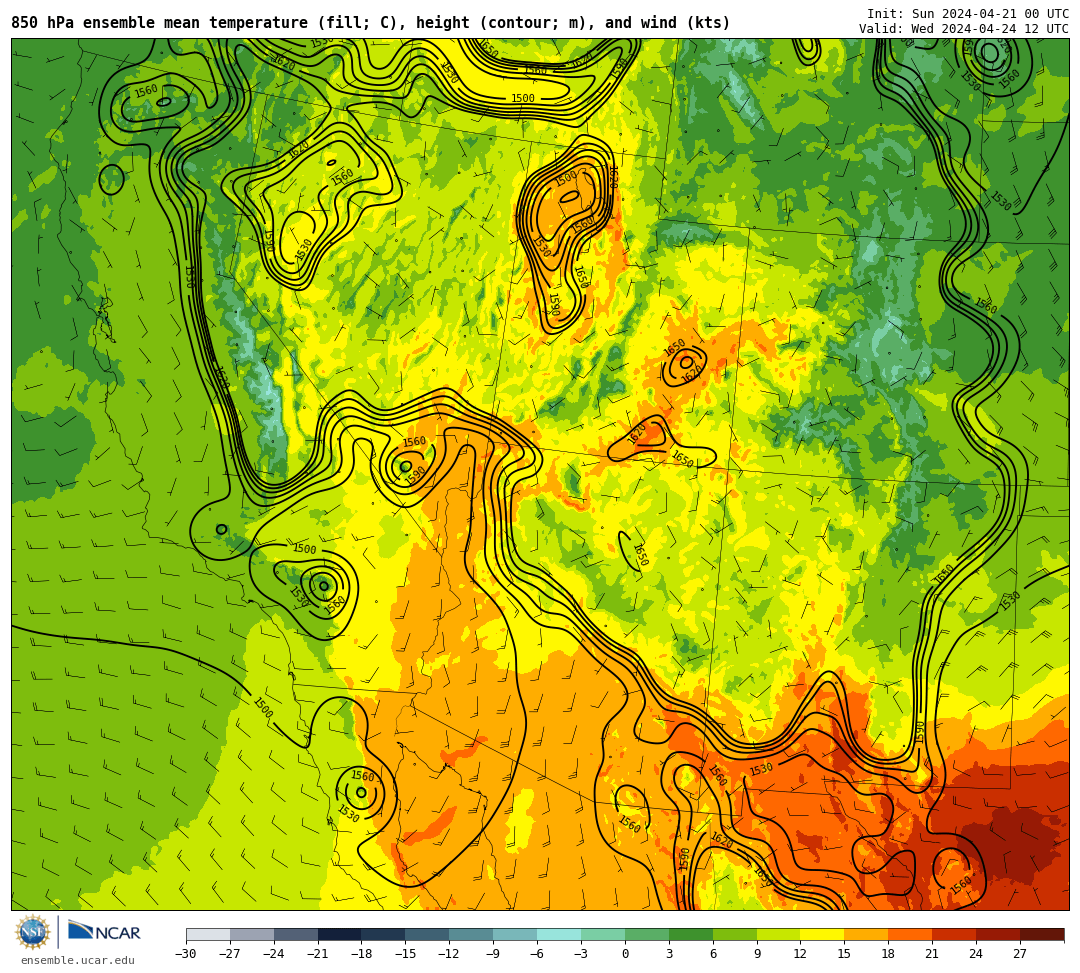Click the positive 18 colorbar tick label
The height and width of the screenshot is (973, 1080).
click(889, 954)
